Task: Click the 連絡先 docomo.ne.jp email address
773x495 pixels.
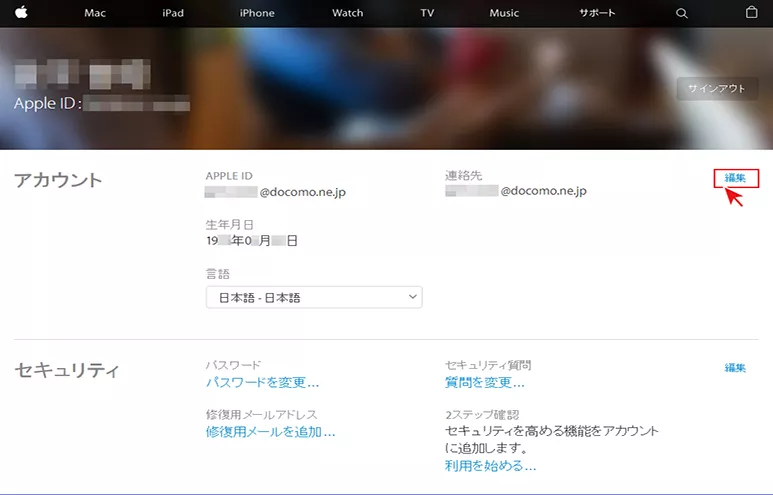Action: pyautogui.click(x=516, y=190)
